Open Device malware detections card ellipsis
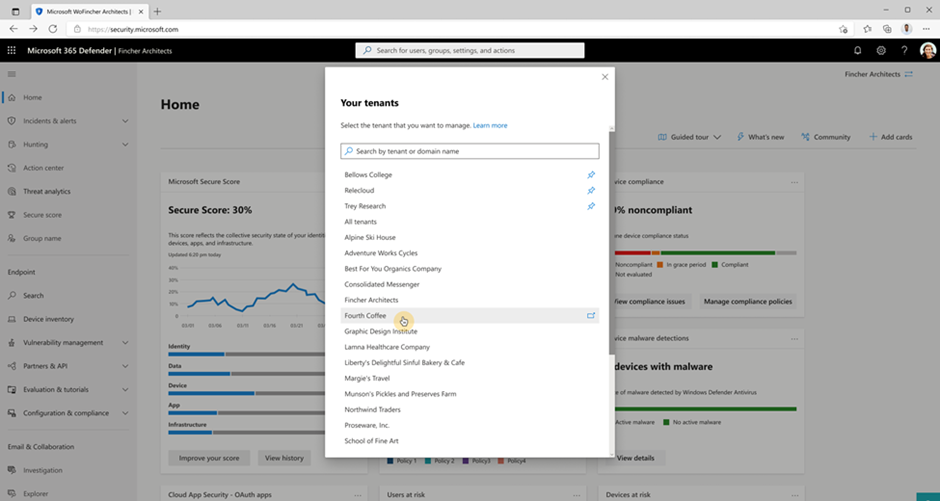This screenshot has height=501, width=940. [x=794, y=339]
